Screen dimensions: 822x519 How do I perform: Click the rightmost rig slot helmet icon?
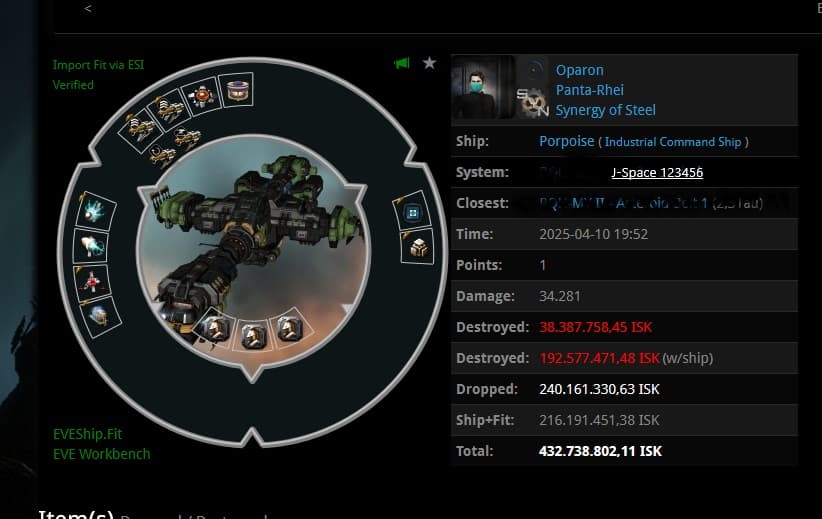point(290,328)
